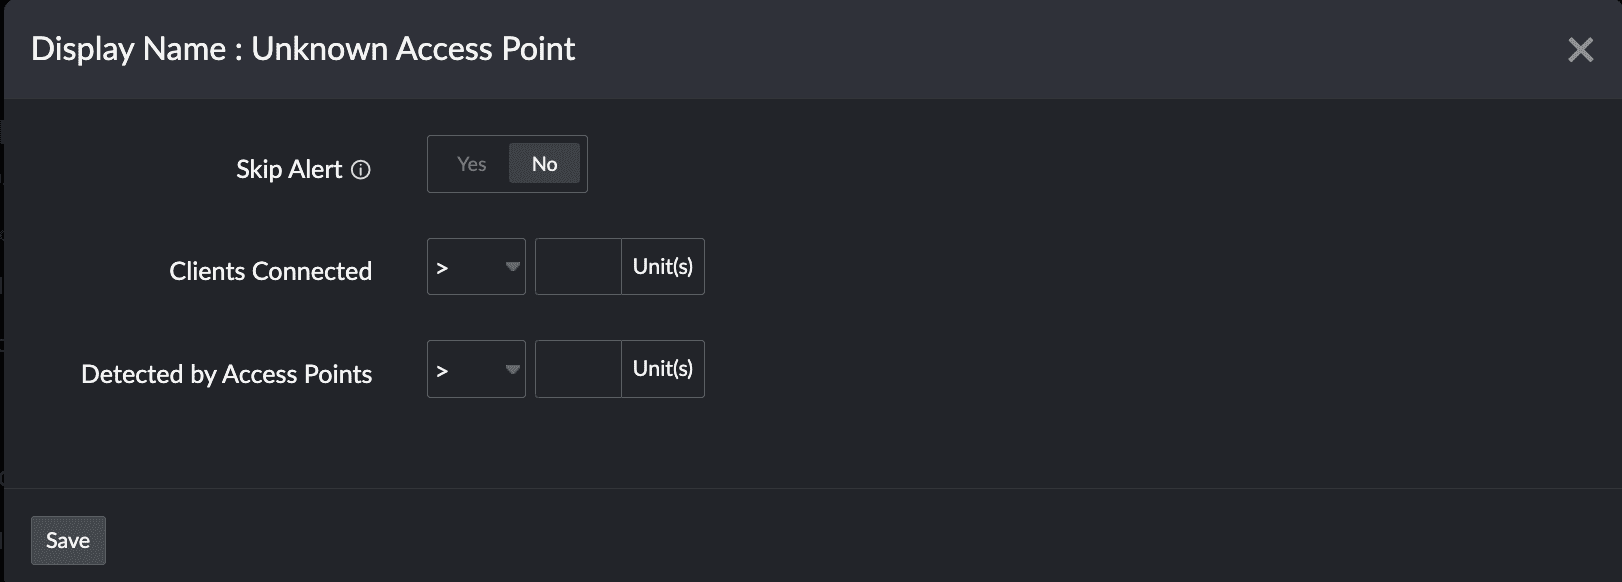The width and height of the screenshot is (1622, 582).
Task: Click the Skip Alert info icon
Action: pos(362,170)
